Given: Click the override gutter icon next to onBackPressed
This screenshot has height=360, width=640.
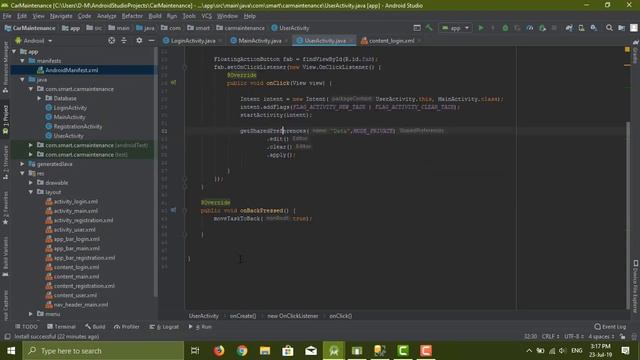Looking at the screenshot, I should coord(173,210).
